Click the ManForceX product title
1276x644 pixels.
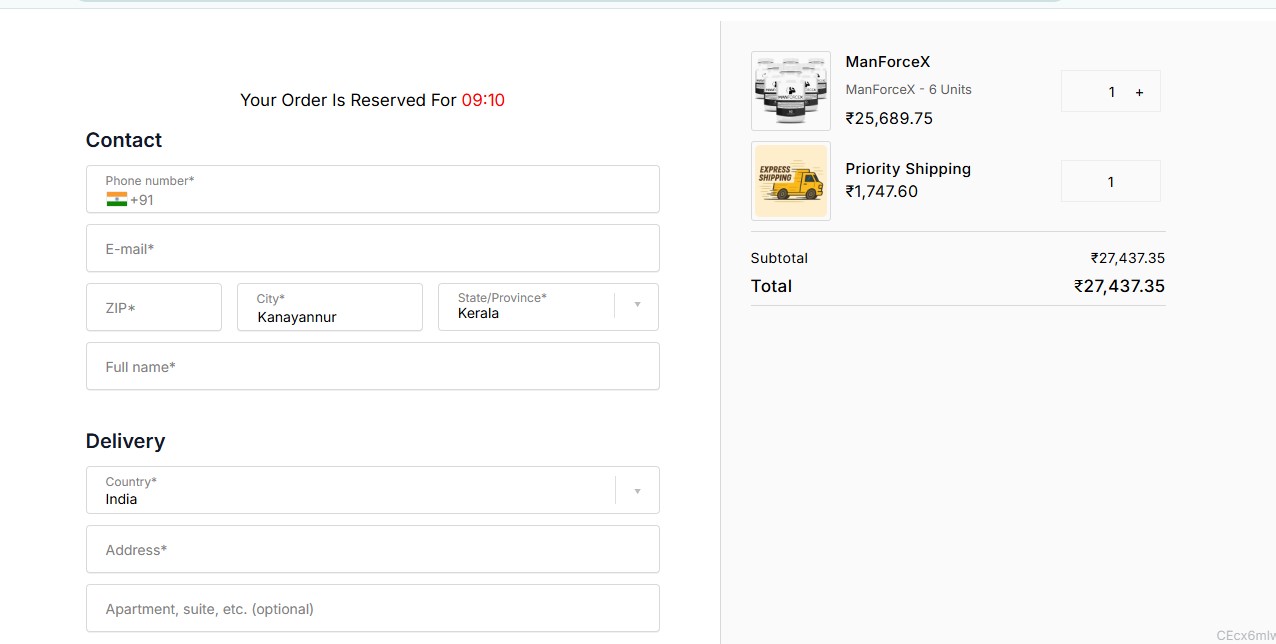[x=887, y=62]
